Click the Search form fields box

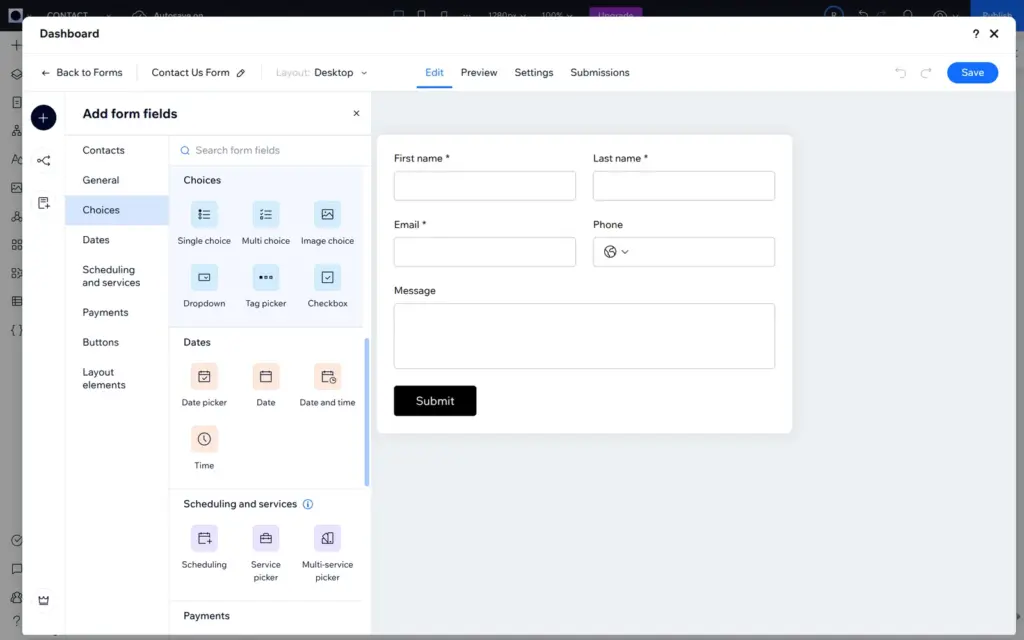tap(270, 150)
